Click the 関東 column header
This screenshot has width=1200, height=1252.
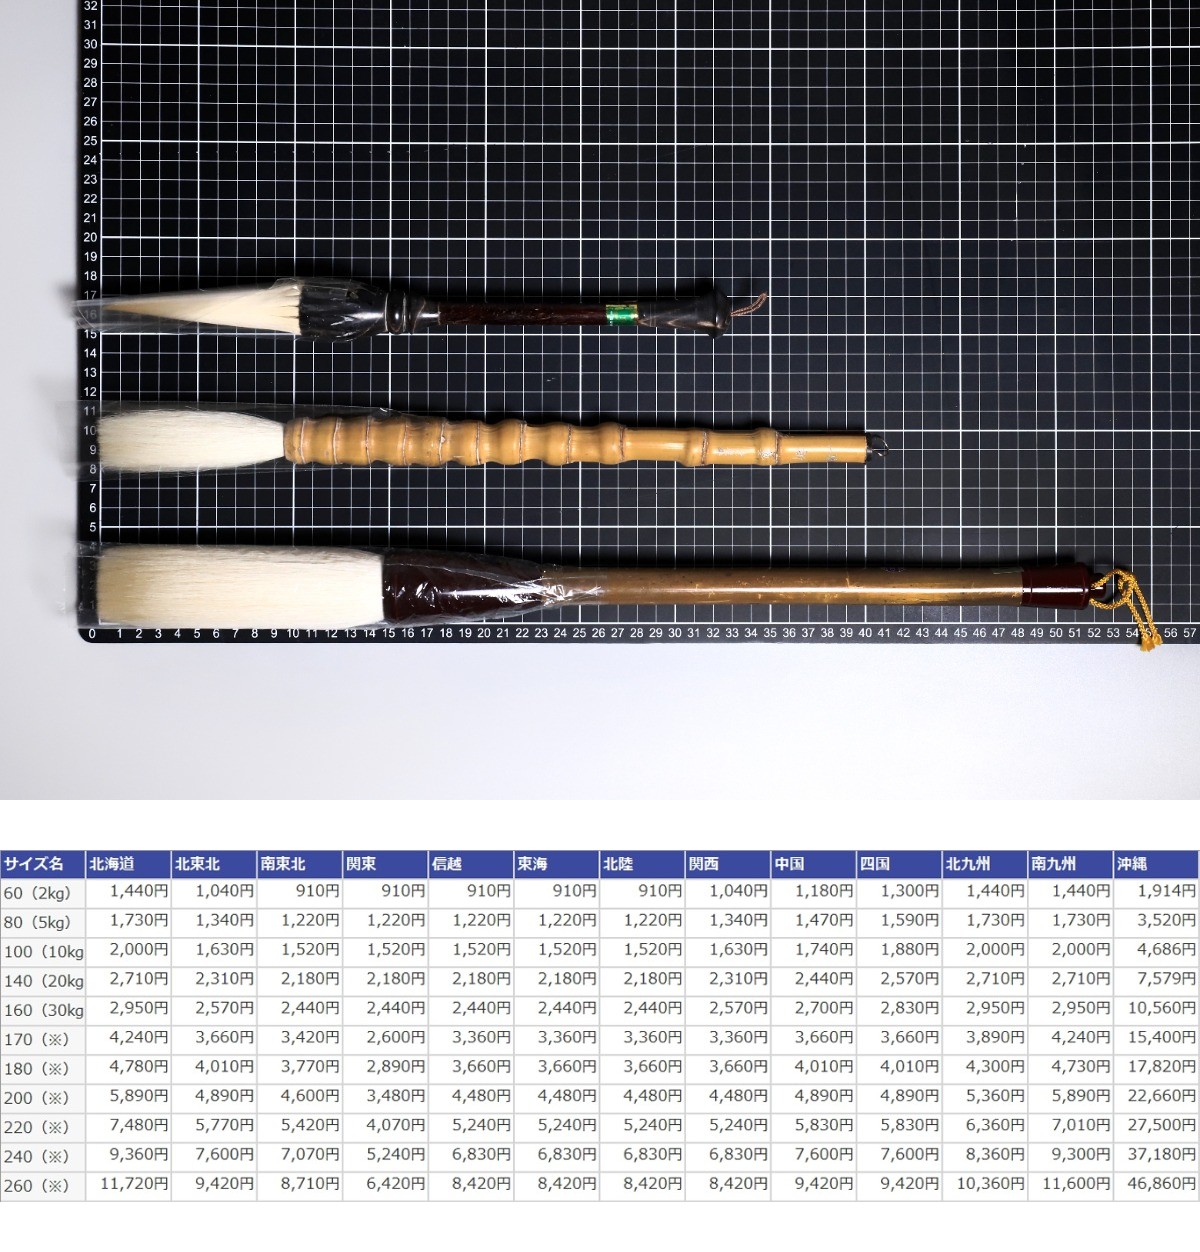(x=384, y=864)
